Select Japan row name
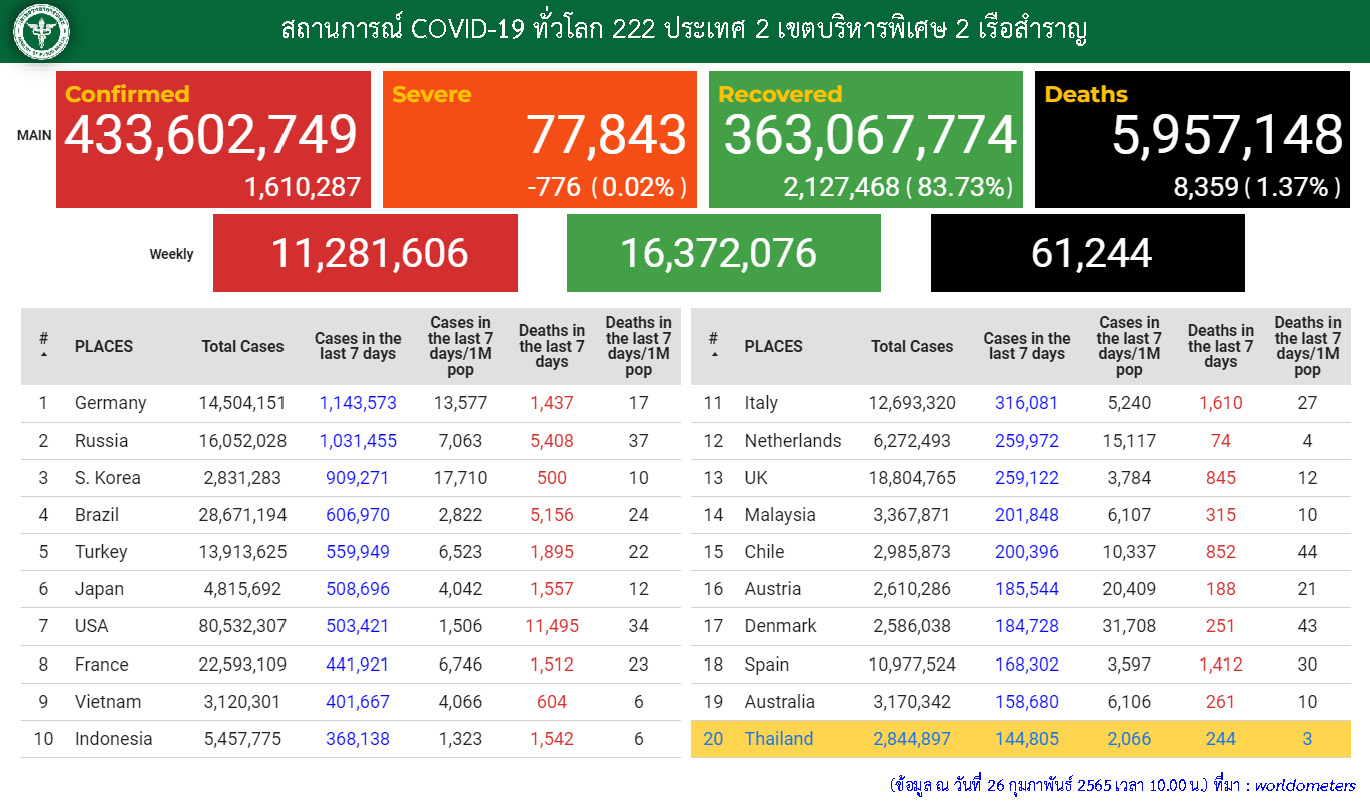Viewport: 1370px width, 805px height. [x=98, y=589]
